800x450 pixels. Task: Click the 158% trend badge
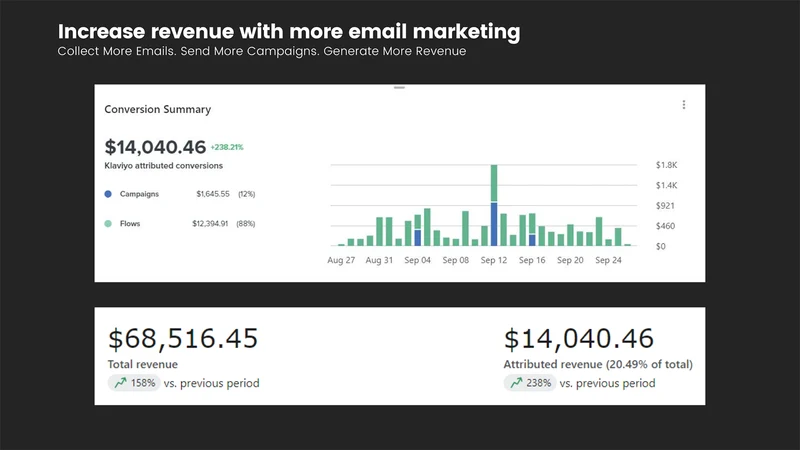(x=134, y=383)
